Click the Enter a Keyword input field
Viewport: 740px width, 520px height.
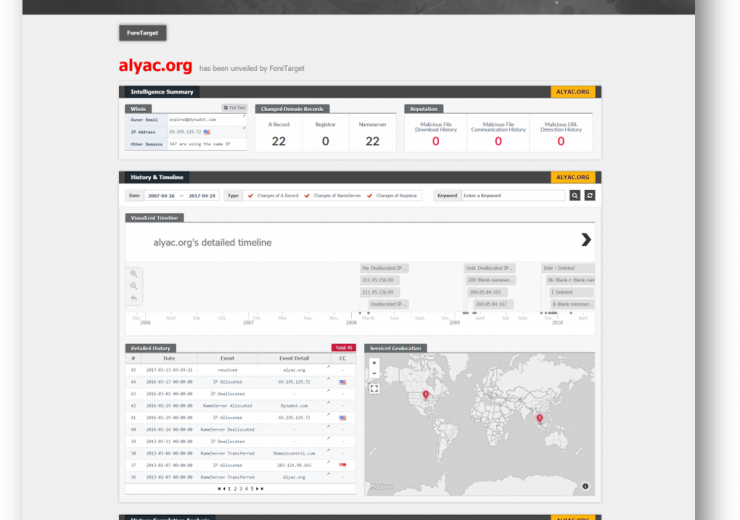click(x=513, y=195)
